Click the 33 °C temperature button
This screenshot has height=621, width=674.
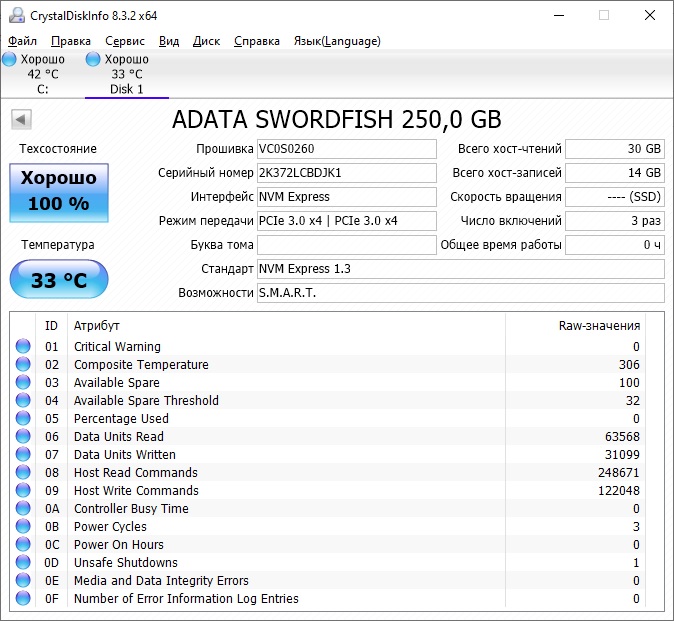(x=59, y=279)
